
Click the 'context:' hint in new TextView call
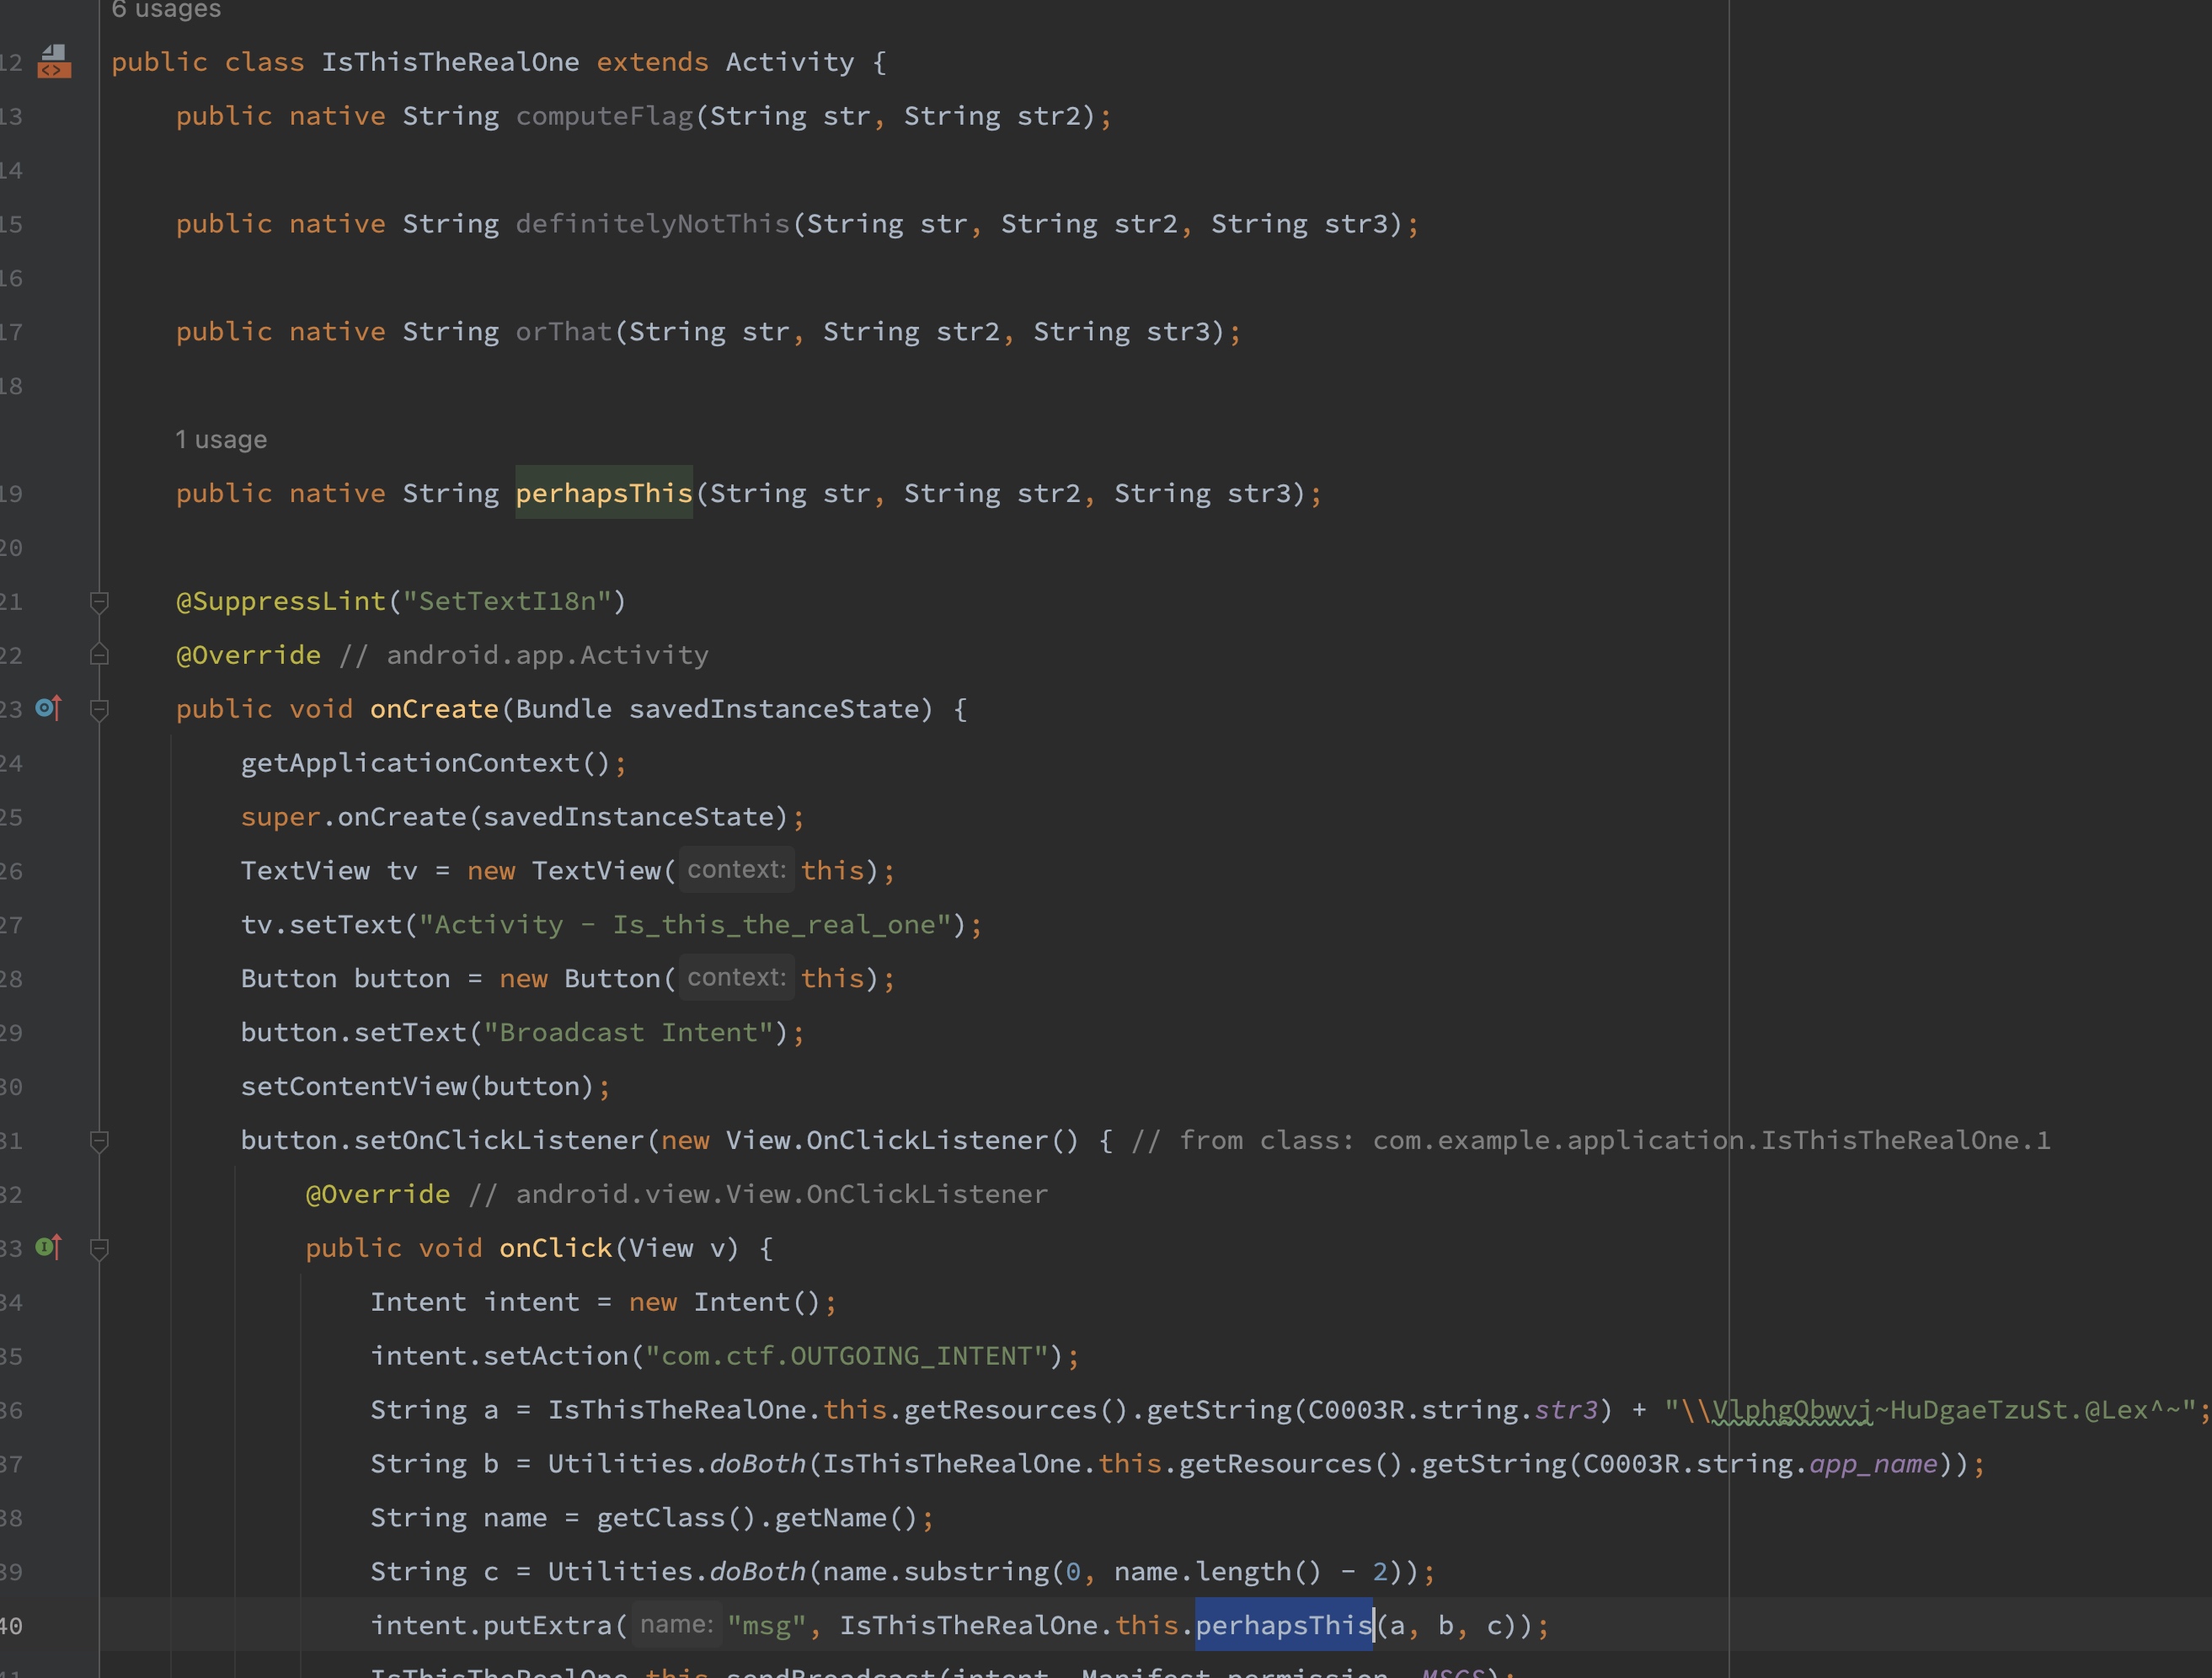coord(736,870)
